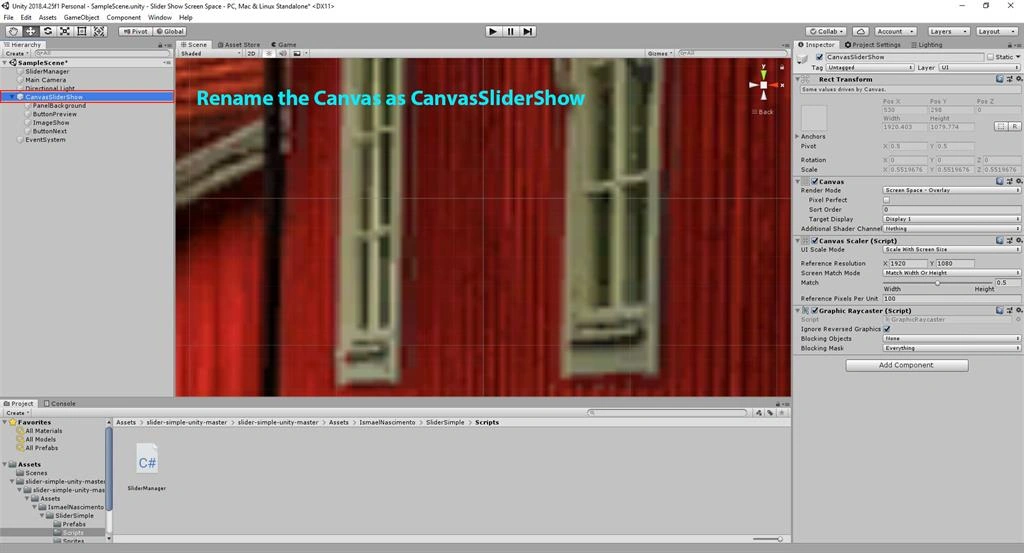Toggle Ignore Reversed Graphics checkbox
Image resolution: width=1024 pixels, height=553 pixels.
(887, 329)
